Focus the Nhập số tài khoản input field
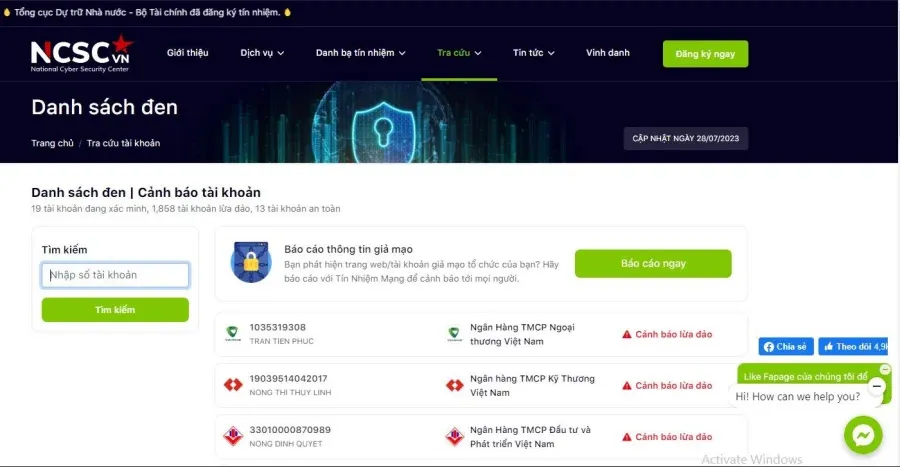Image resolution: width=900 pixels, height=467 pixels. (x=115, y=275)
